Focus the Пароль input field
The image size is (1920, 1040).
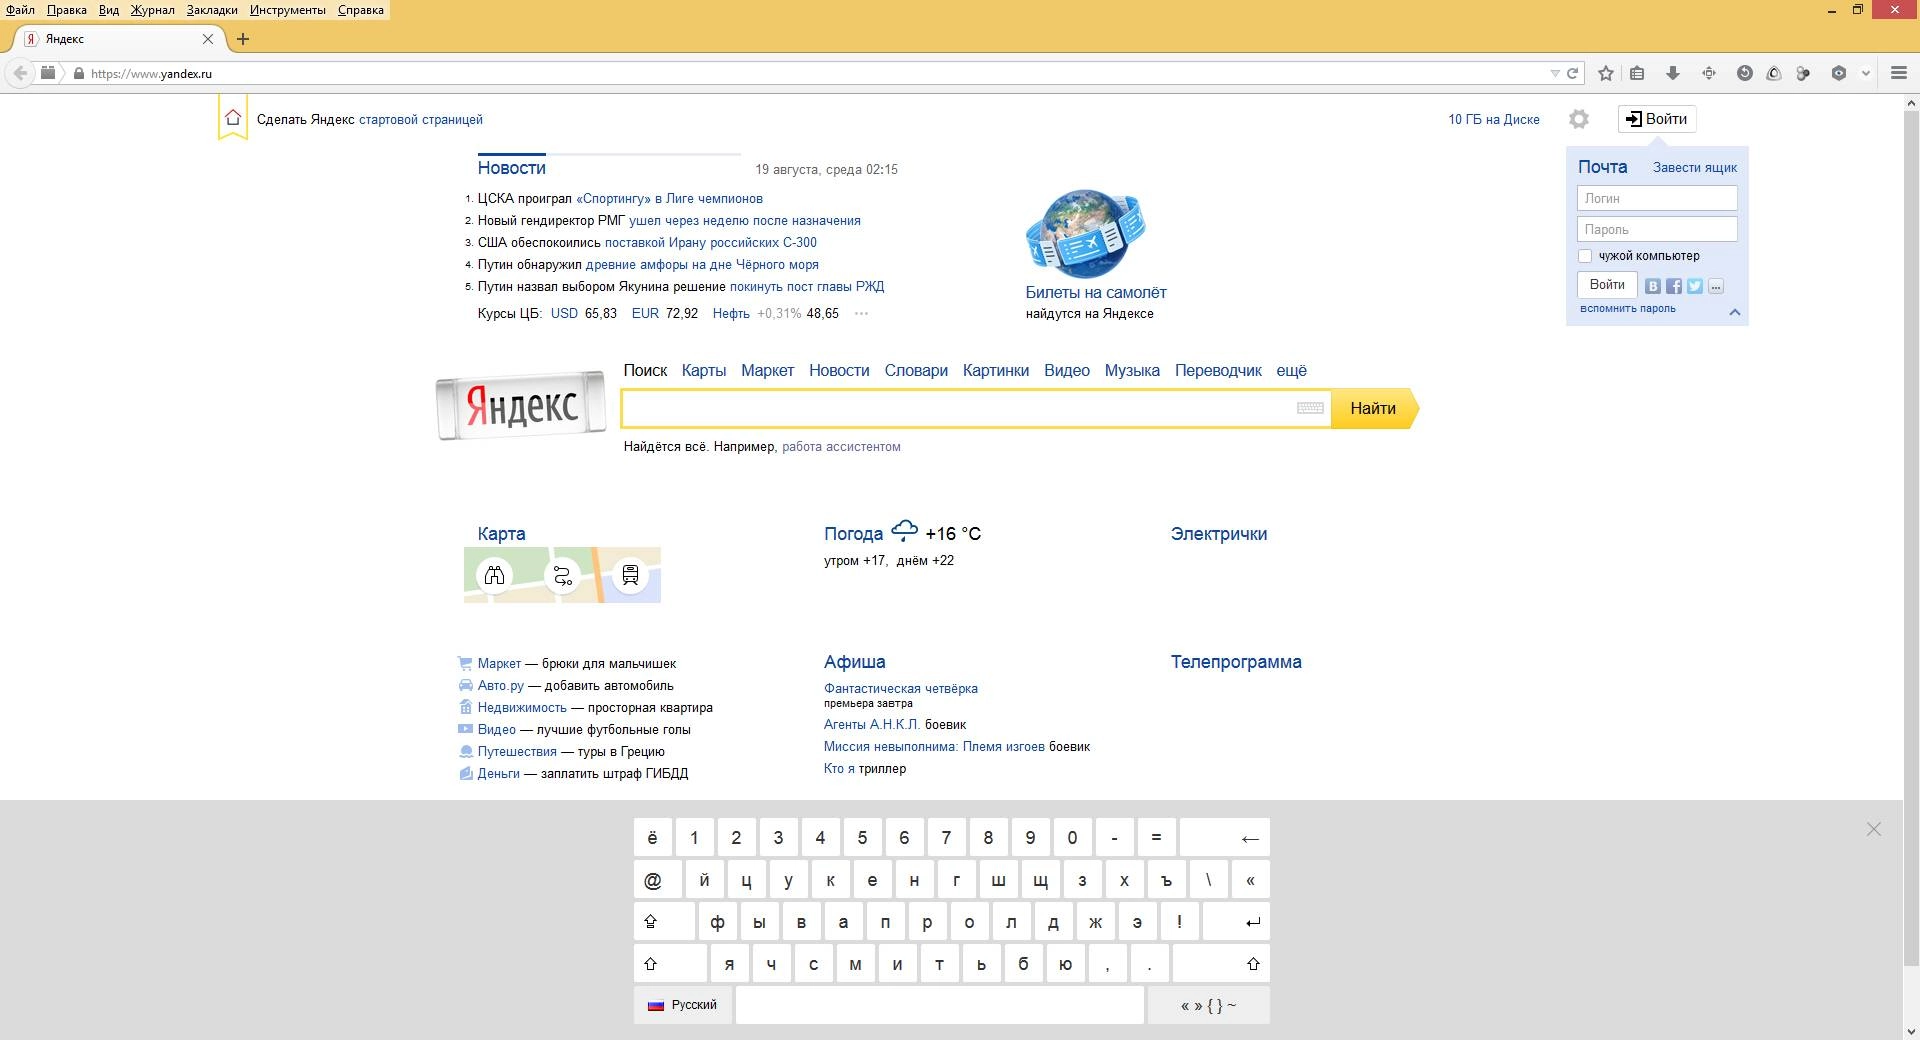point(1657,229)
